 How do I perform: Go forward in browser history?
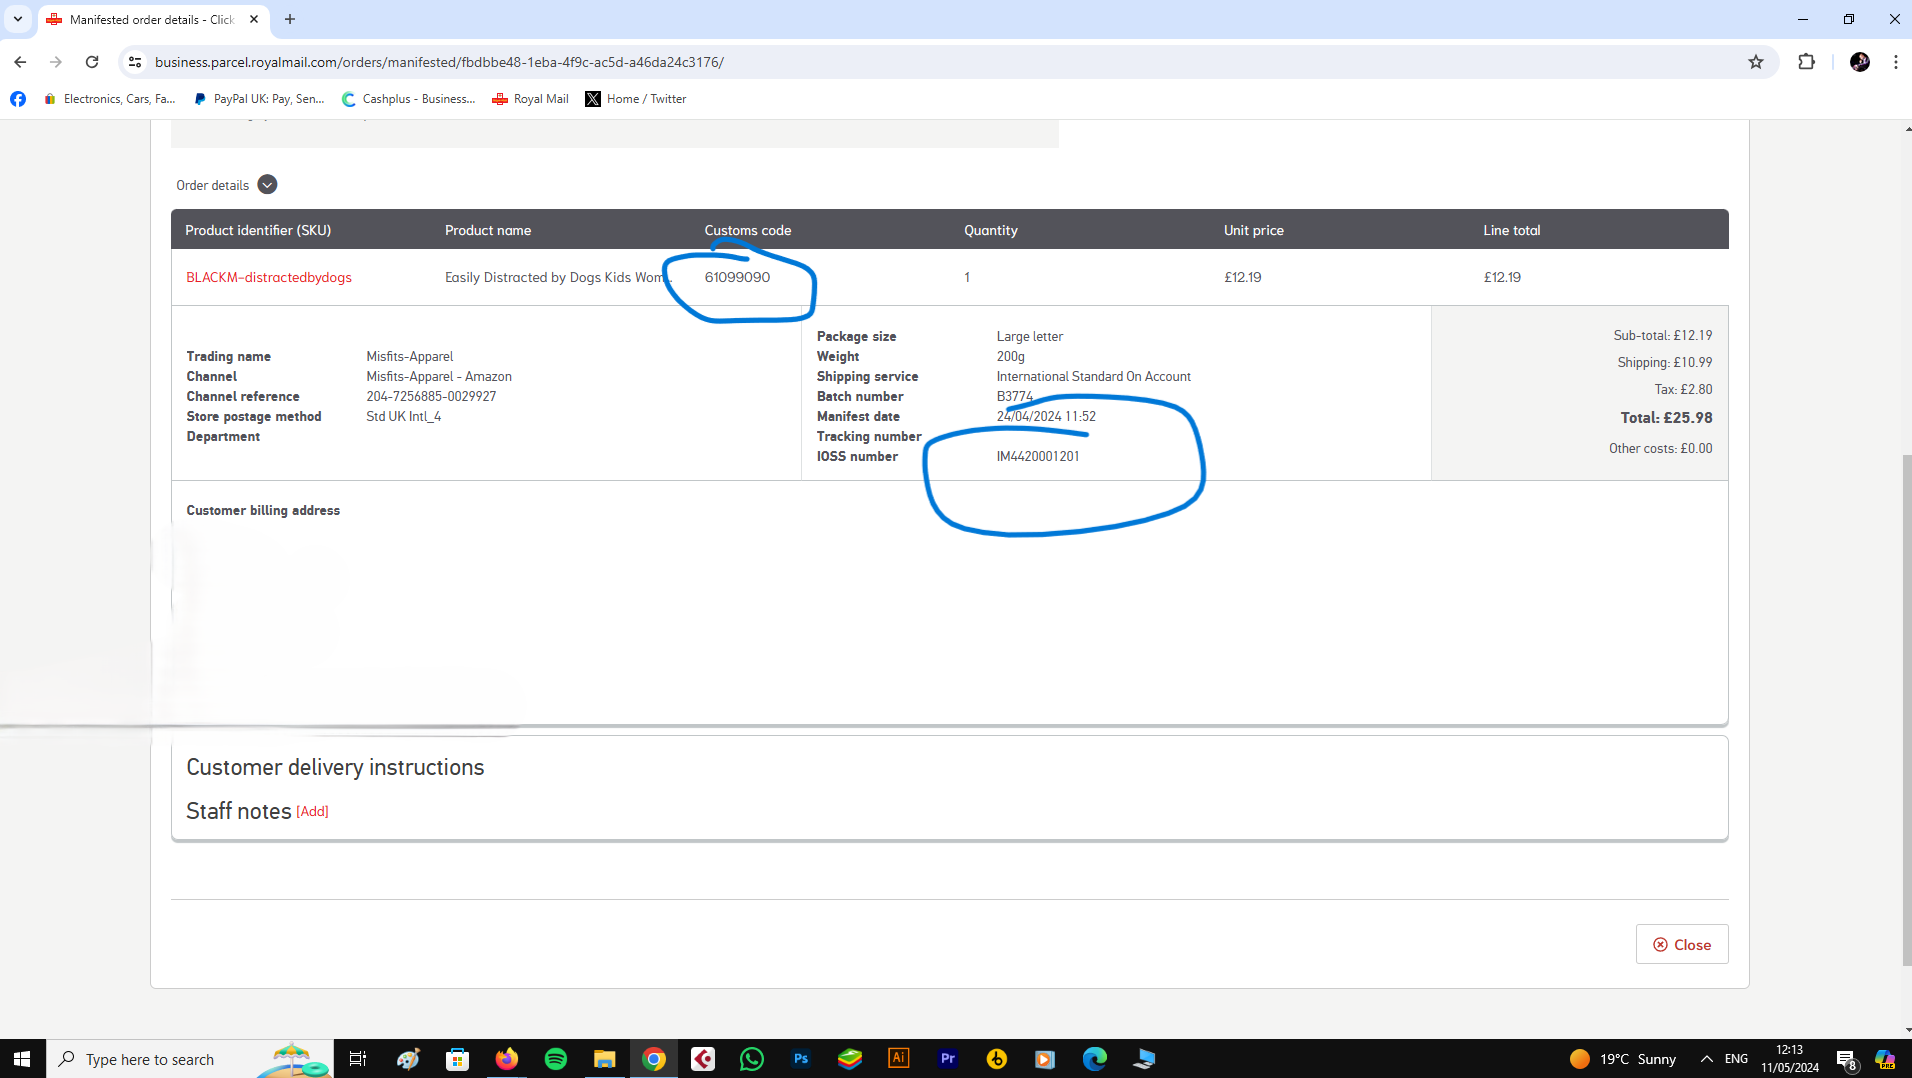[56, 62]
